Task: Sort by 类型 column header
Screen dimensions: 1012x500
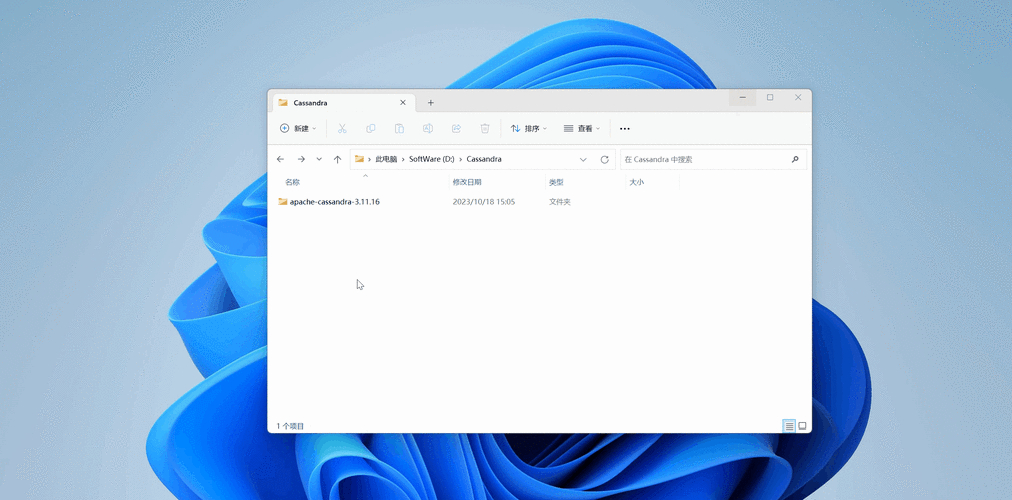Action: pos(556,183)
